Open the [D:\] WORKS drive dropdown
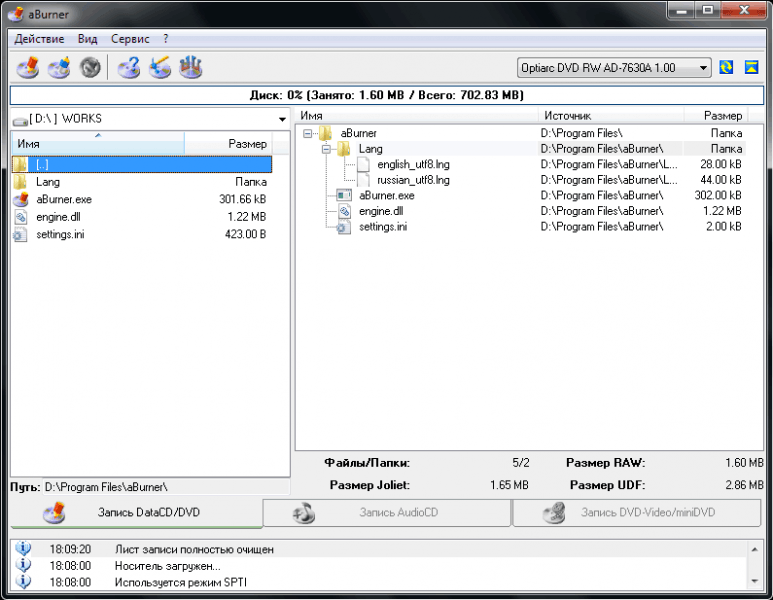The width and height of the screenshot is (773, 600). (x=282, y=119)
